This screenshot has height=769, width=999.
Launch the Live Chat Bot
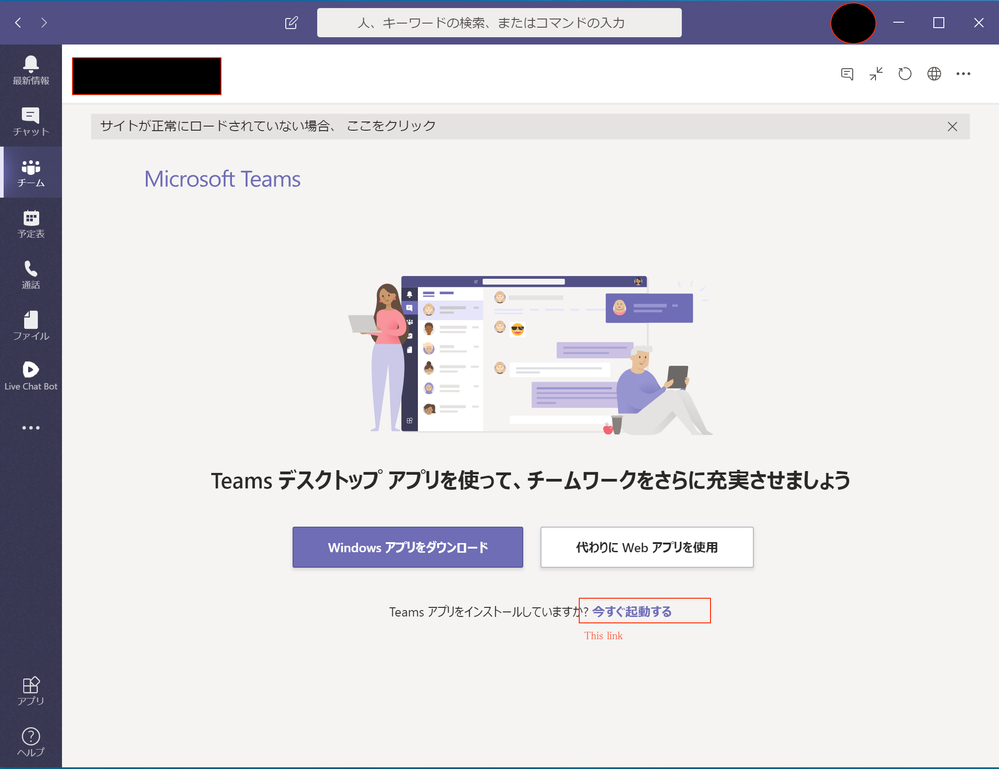coord(31,374)
